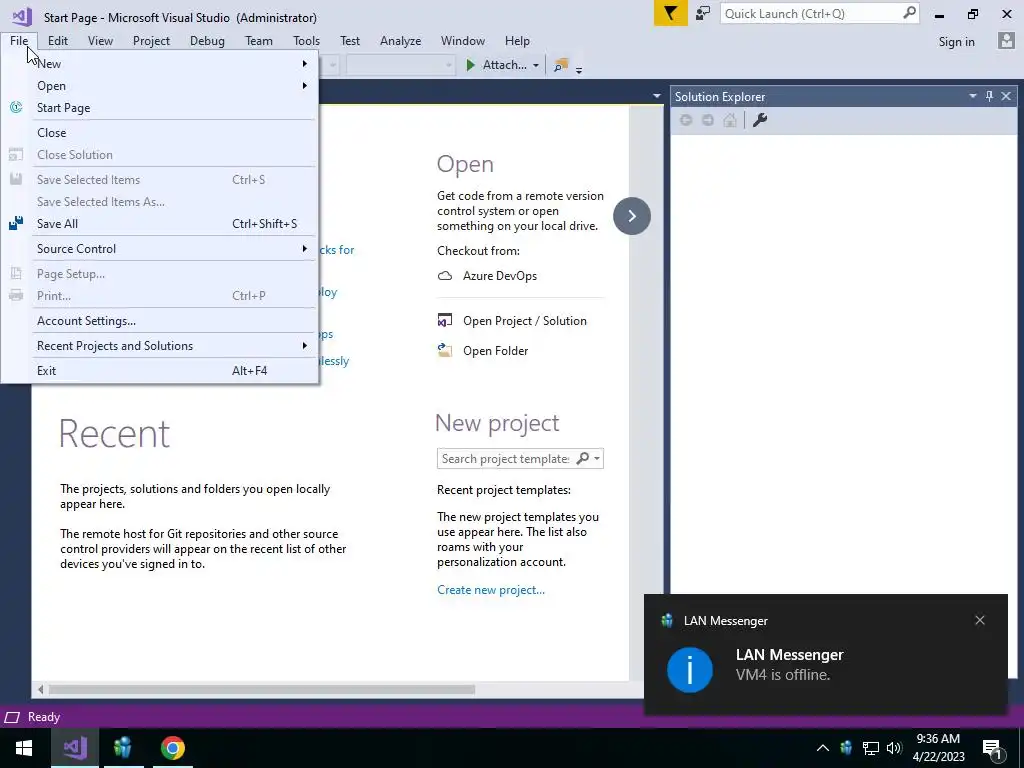Click the Open Folder link text

[495, 351]
